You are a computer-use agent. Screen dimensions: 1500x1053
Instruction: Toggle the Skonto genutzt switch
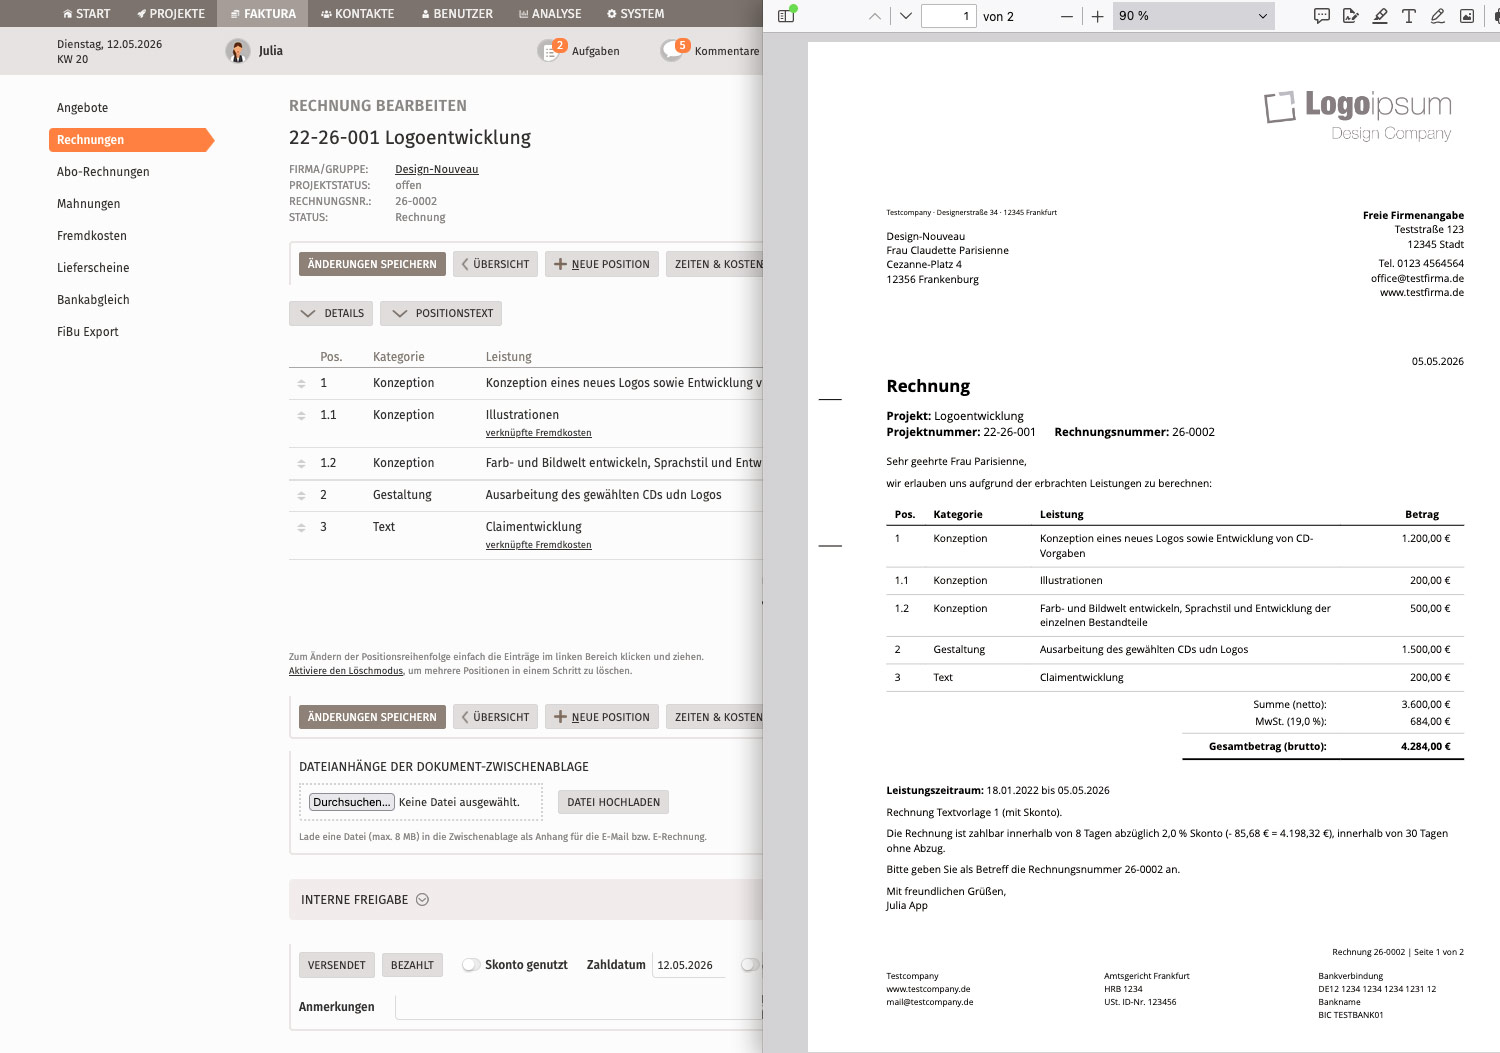coord(471,965)
